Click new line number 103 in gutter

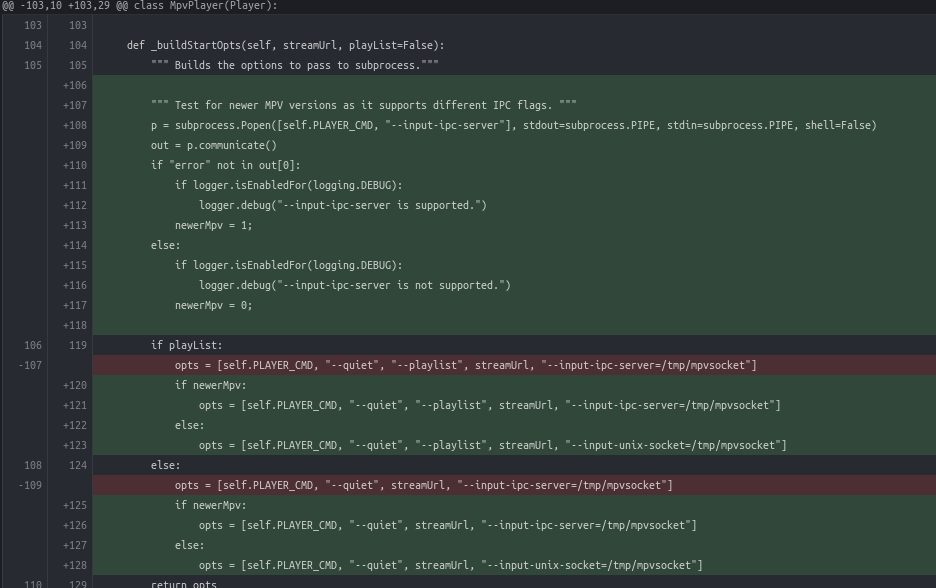tap(78, 26)
